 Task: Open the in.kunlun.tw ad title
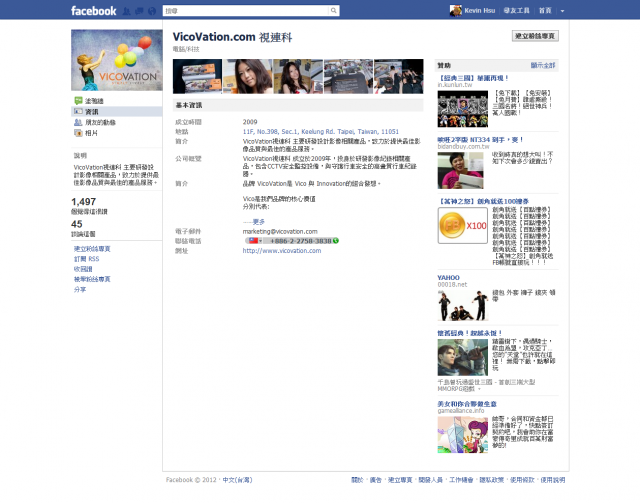click(x=473, y=78)
